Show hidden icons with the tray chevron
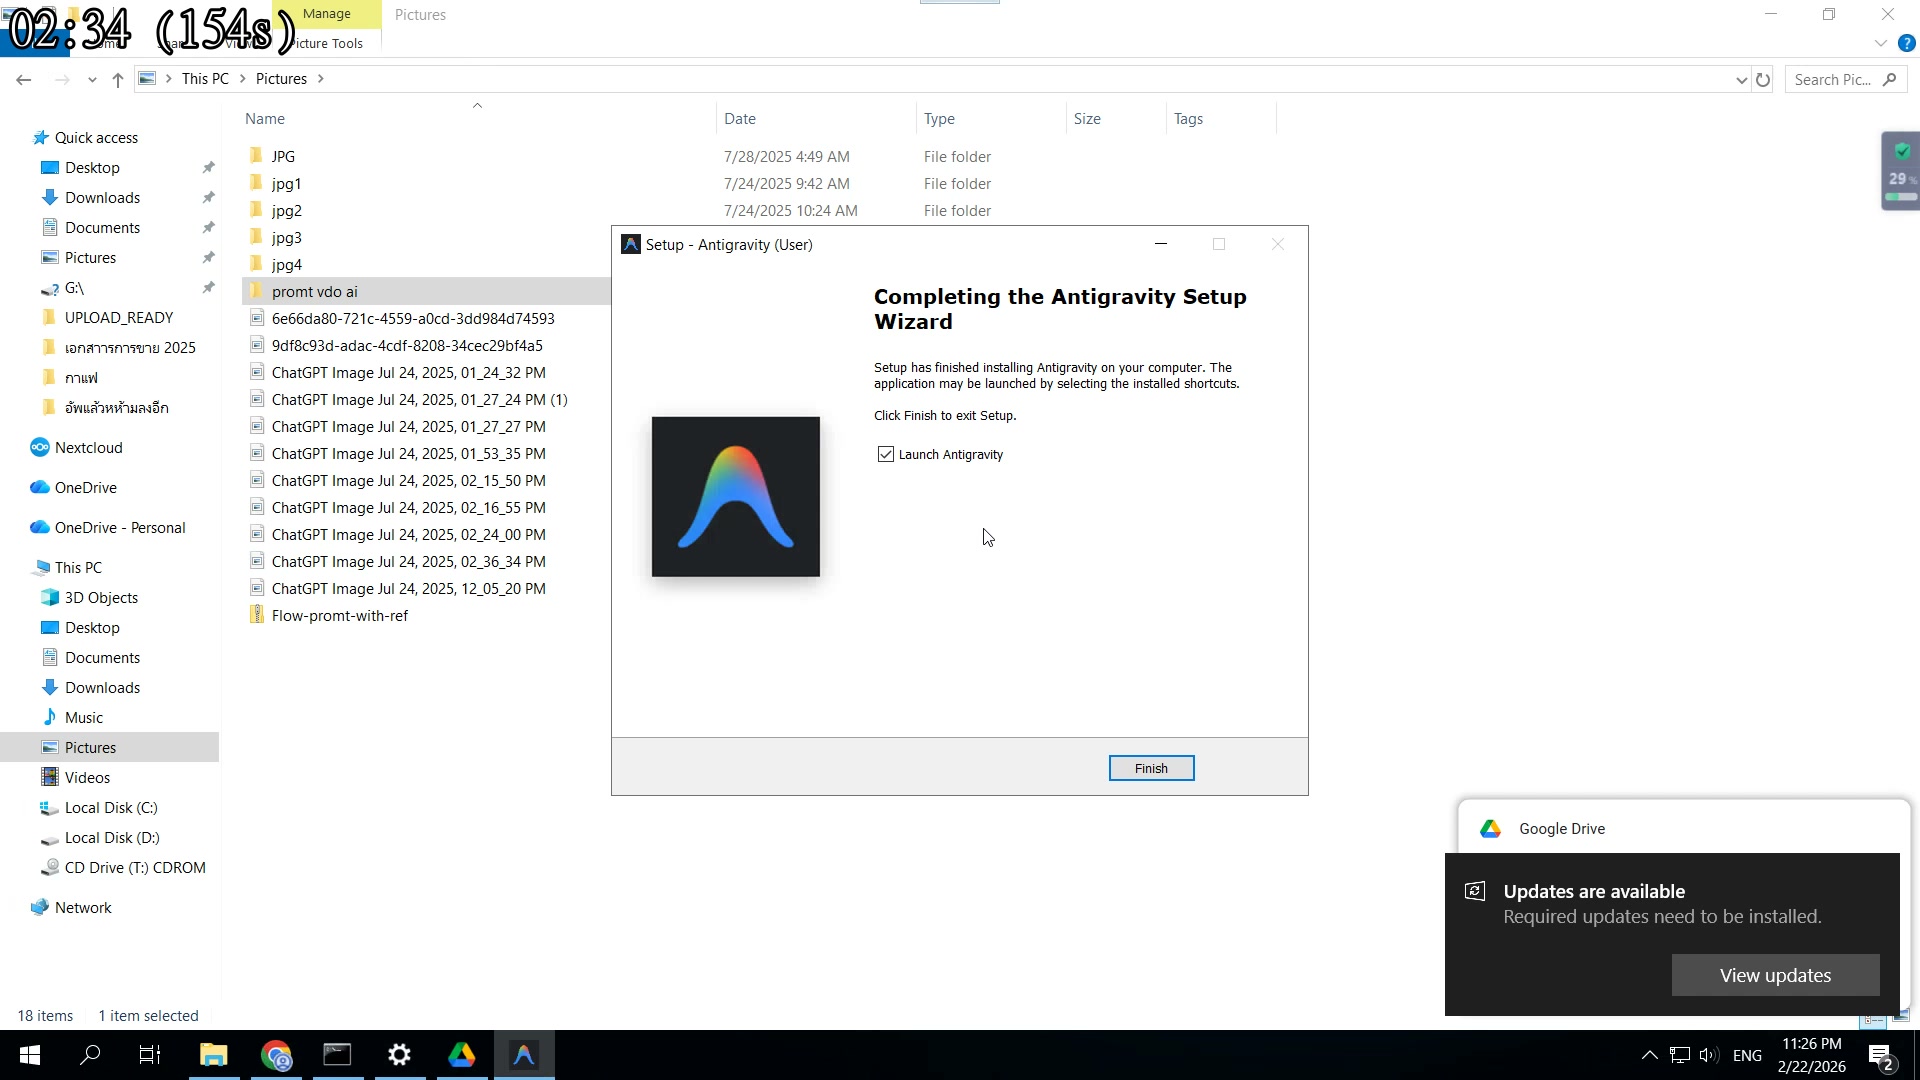The width and height of the screenshot is (1920, 1080). click(x=1649, y=1054)
